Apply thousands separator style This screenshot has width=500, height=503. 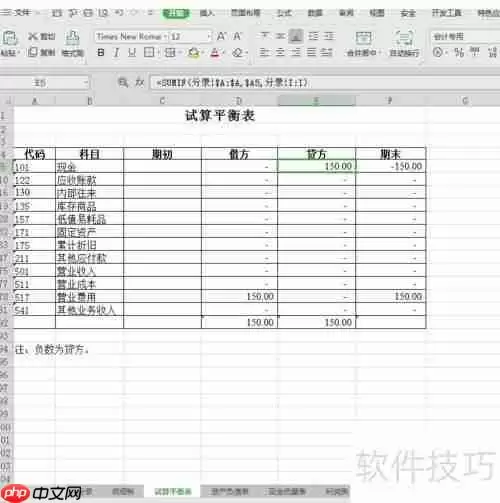click(x=475, y=52)
